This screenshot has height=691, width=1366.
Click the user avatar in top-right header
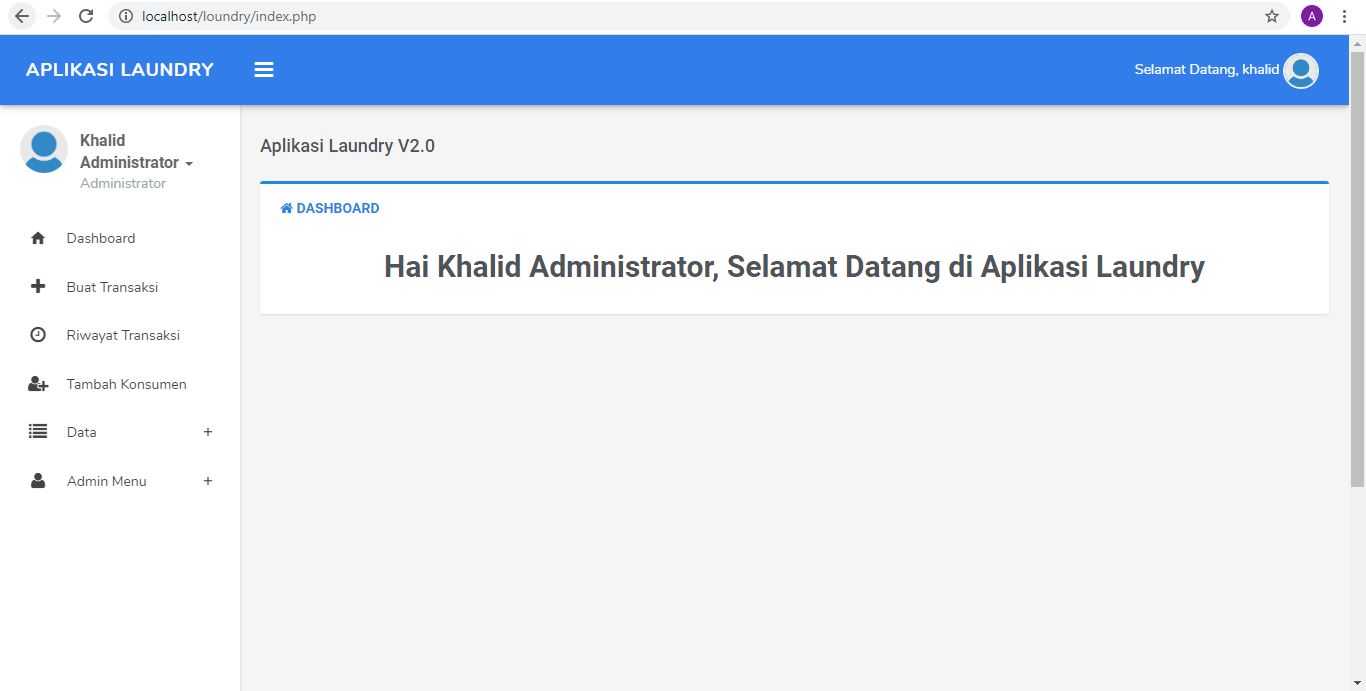[x=1300, y=70]
